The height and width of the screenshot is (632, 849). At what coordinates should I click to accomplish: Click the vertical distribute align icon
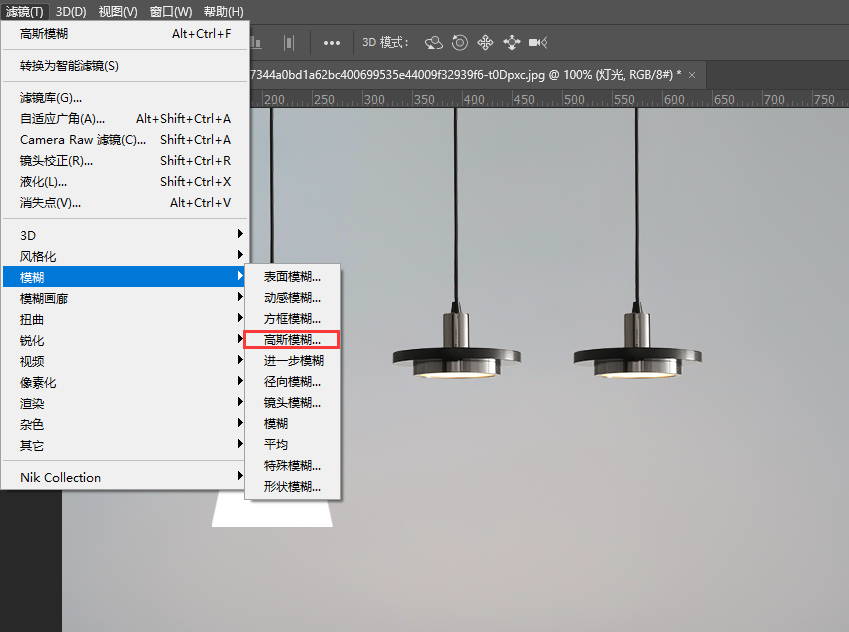[289, 43]
